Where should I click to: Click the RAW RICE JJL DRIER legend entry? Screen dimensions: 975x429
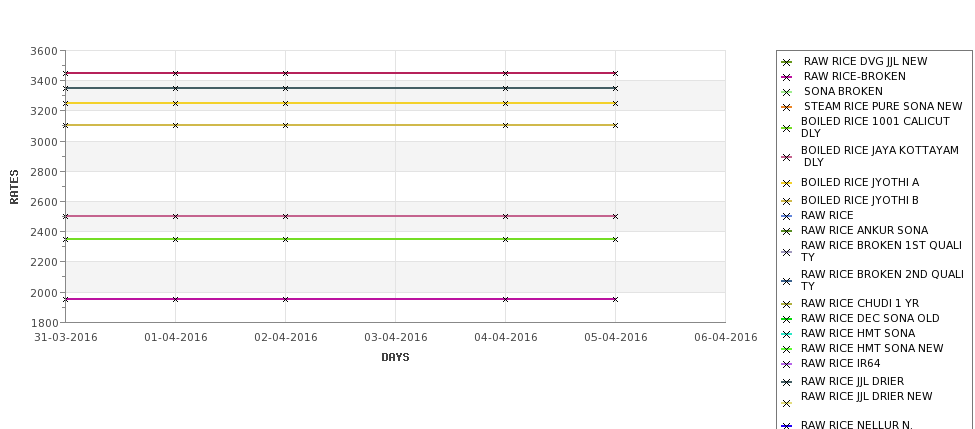click(852, 382)
